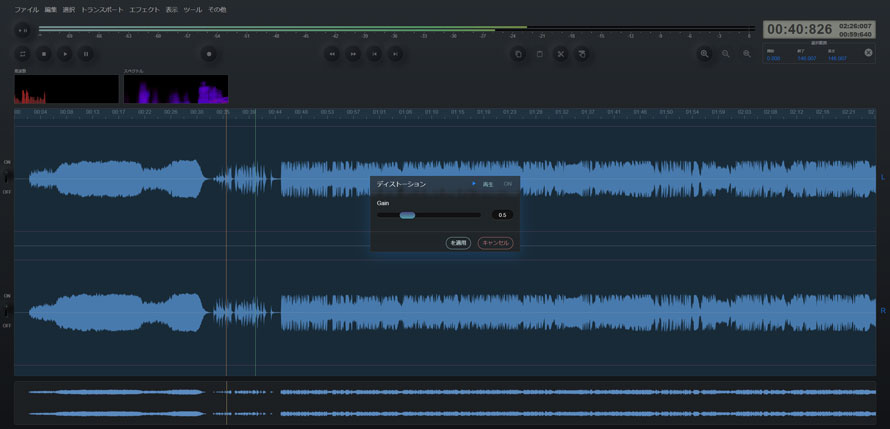The height and width of the screenshot is (429, 890).
Task: Copy the selection with the copy icon
Action: click(x=518, y=54)
